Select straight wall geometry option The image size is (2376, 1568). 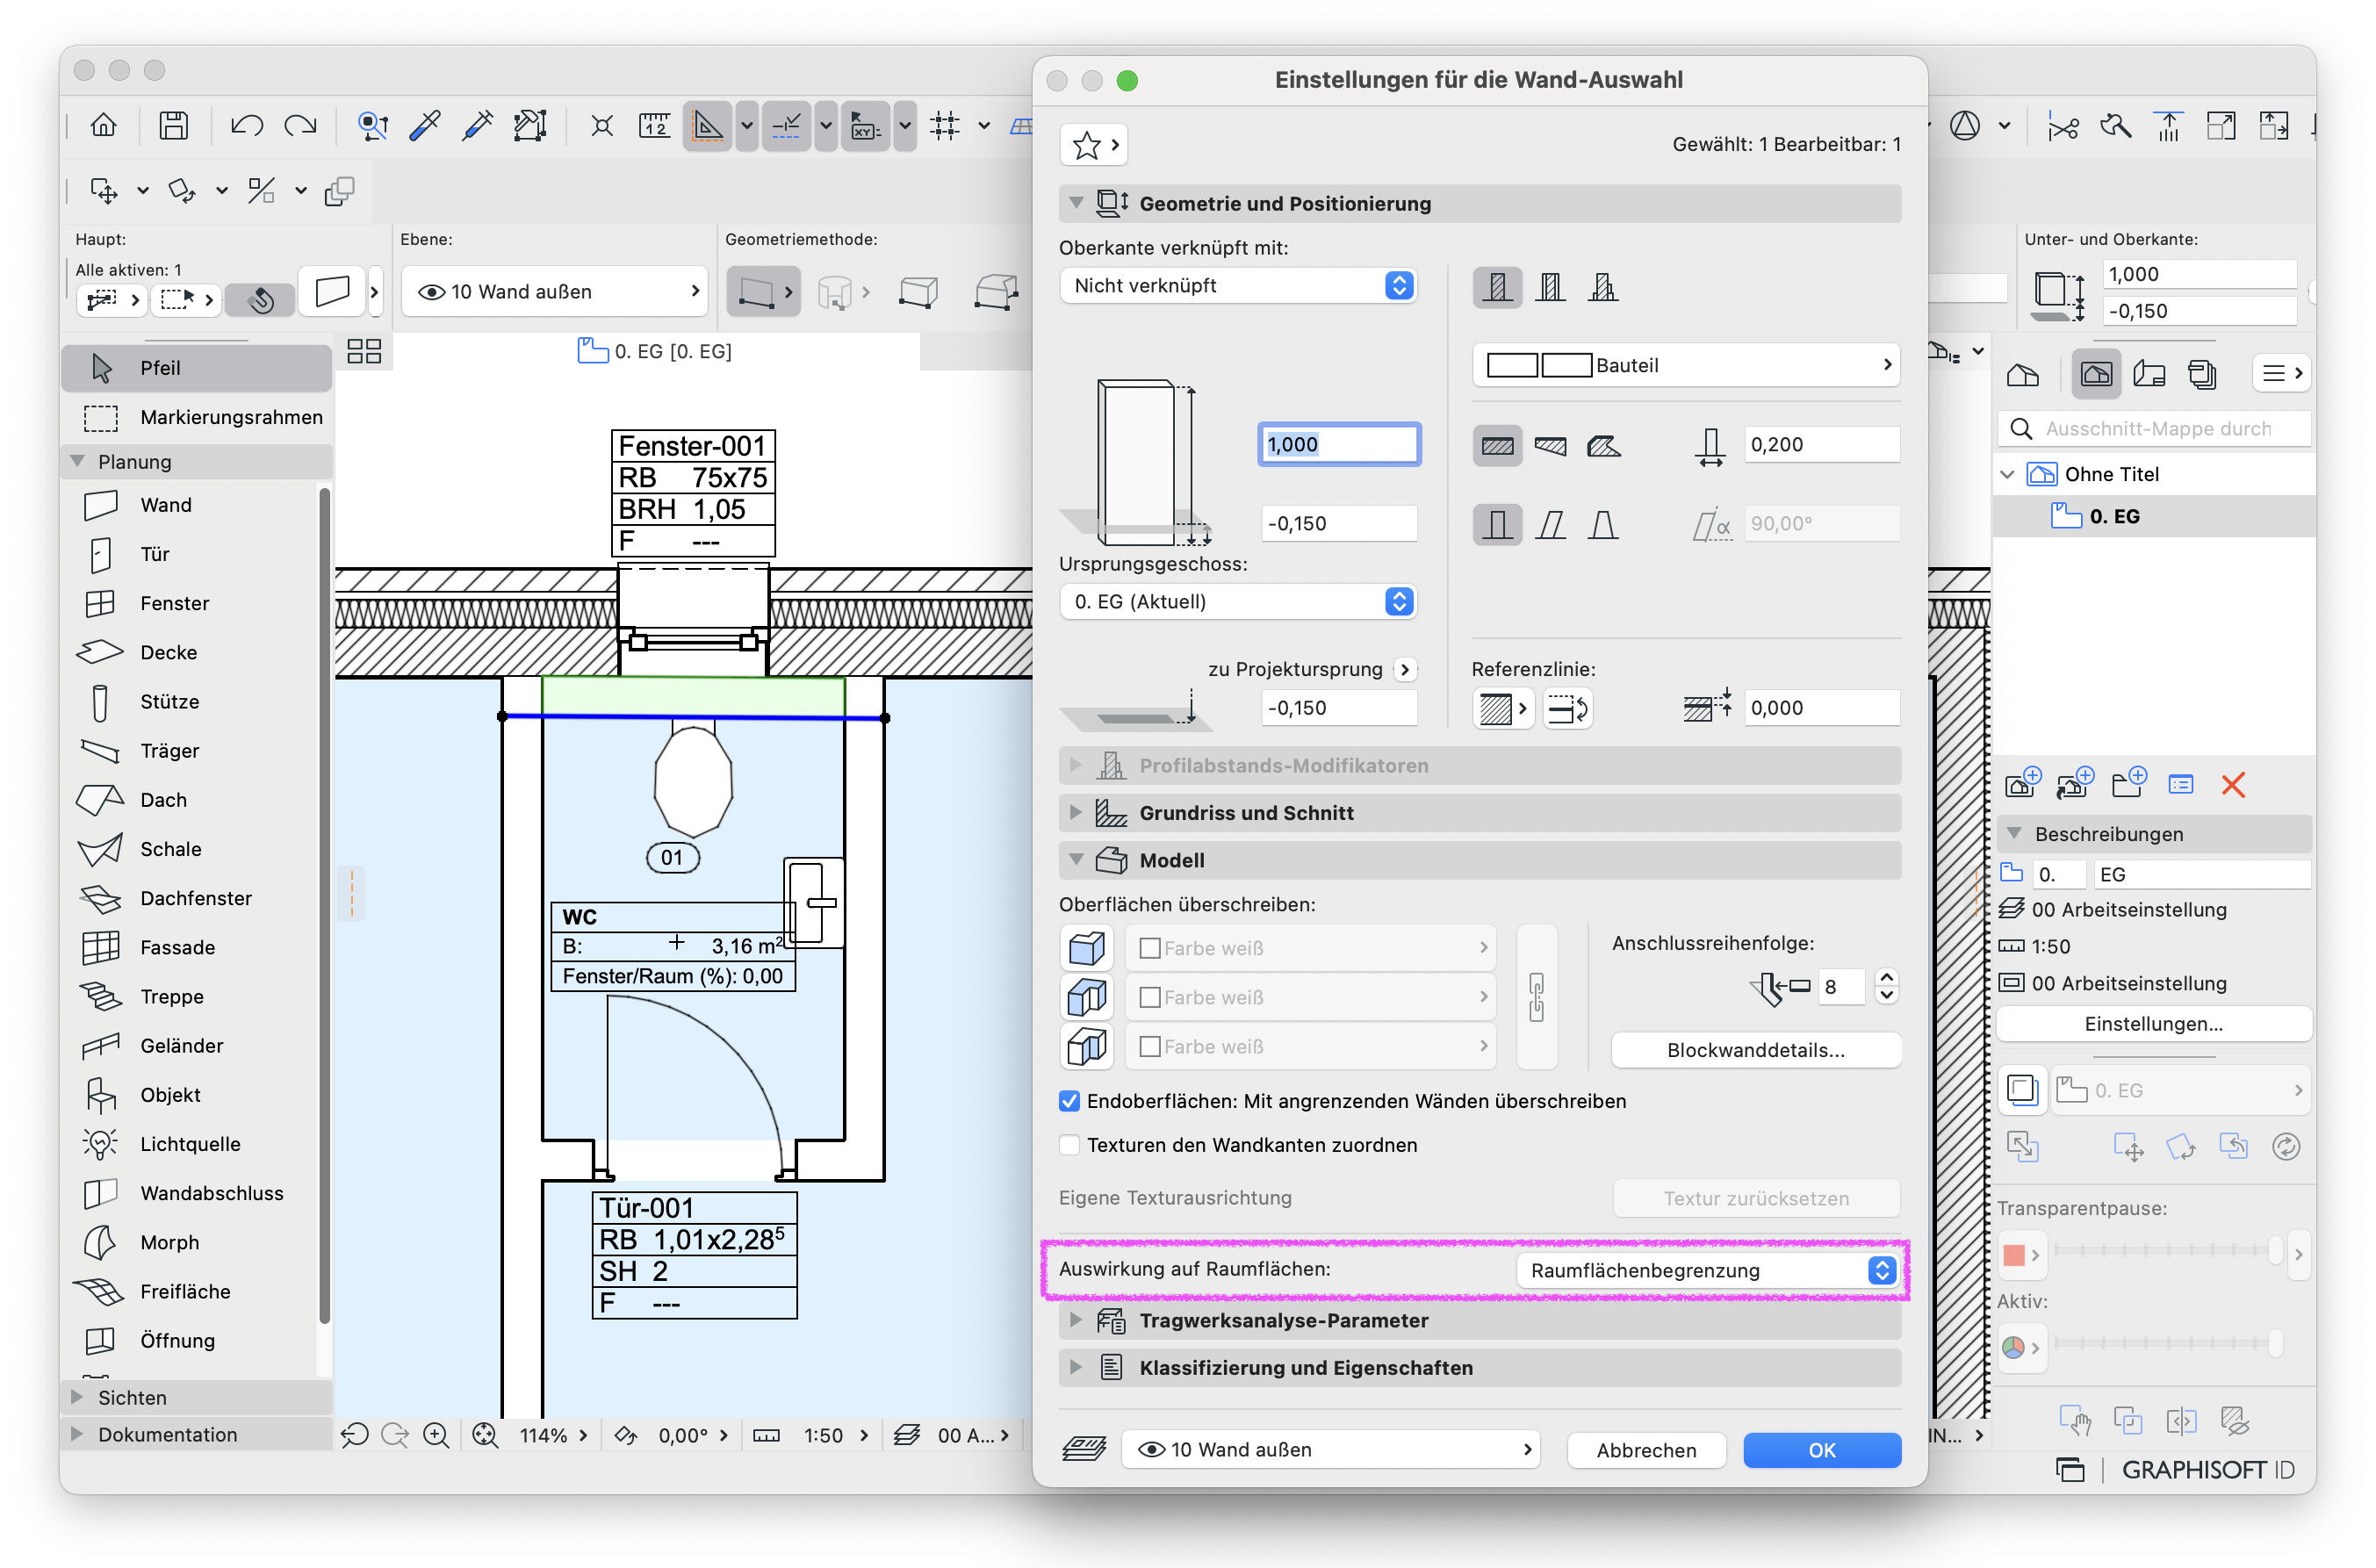[x=1496, y=446]
